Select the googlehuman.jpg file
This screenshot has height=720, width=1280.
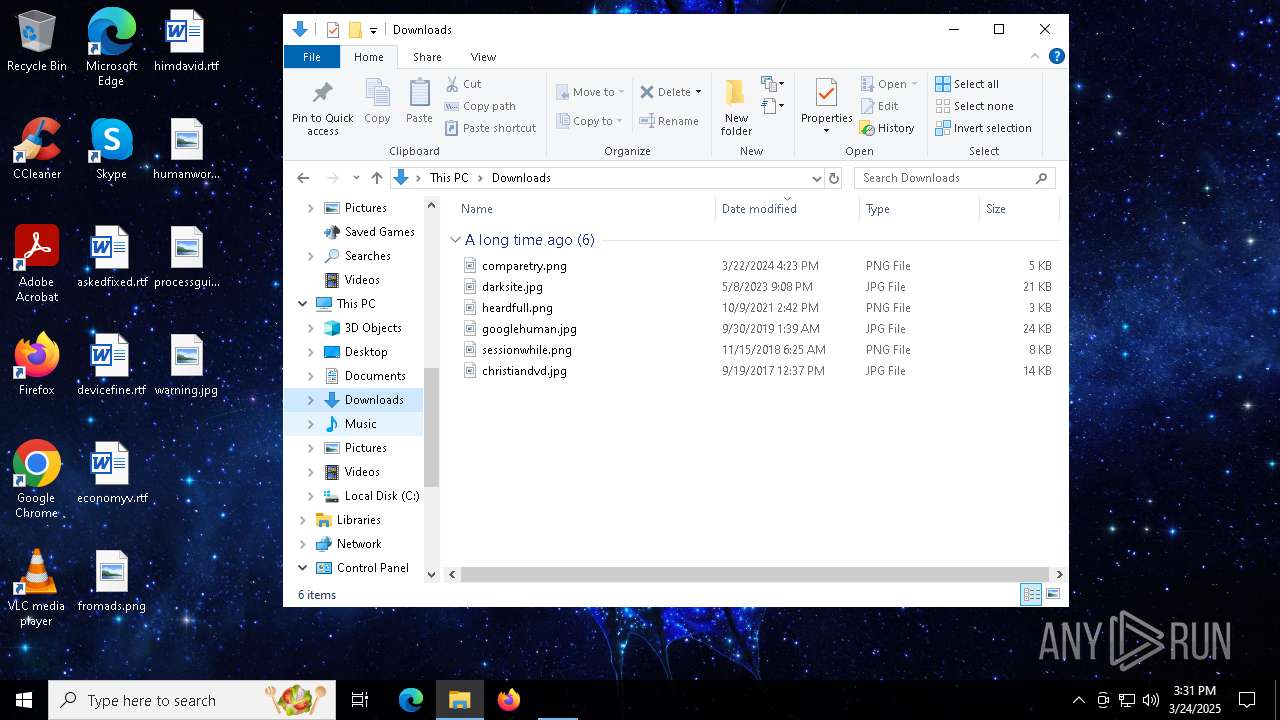[x=529, y=329]
